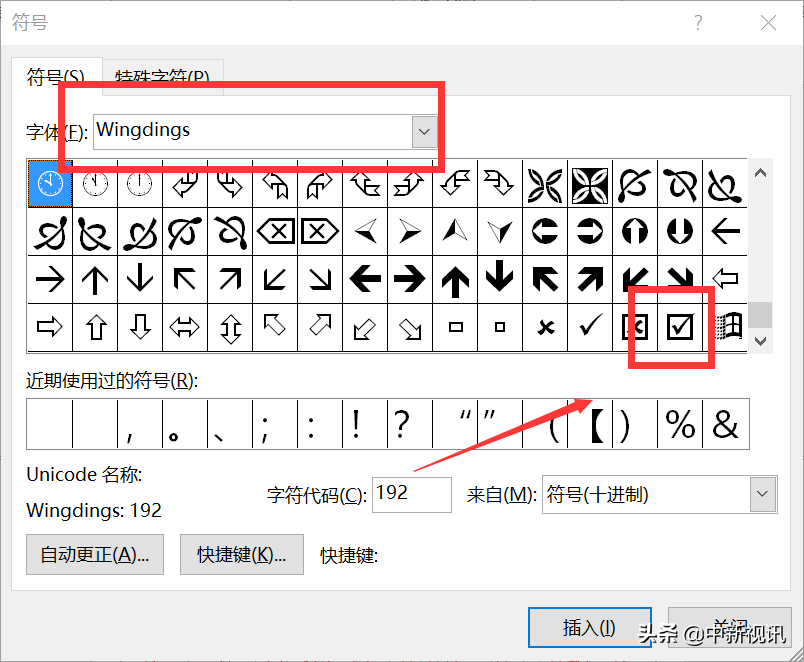The image size is (804, 662).
Task: Click the character code field showing 192
Action: click(412, 494)
